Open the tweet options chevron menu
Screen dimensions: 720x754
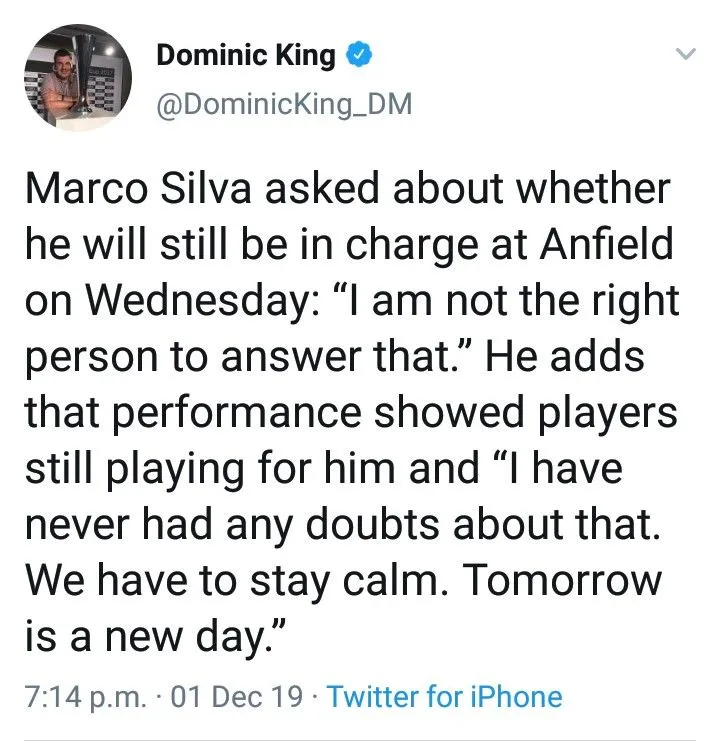click(x=685, y=56)
